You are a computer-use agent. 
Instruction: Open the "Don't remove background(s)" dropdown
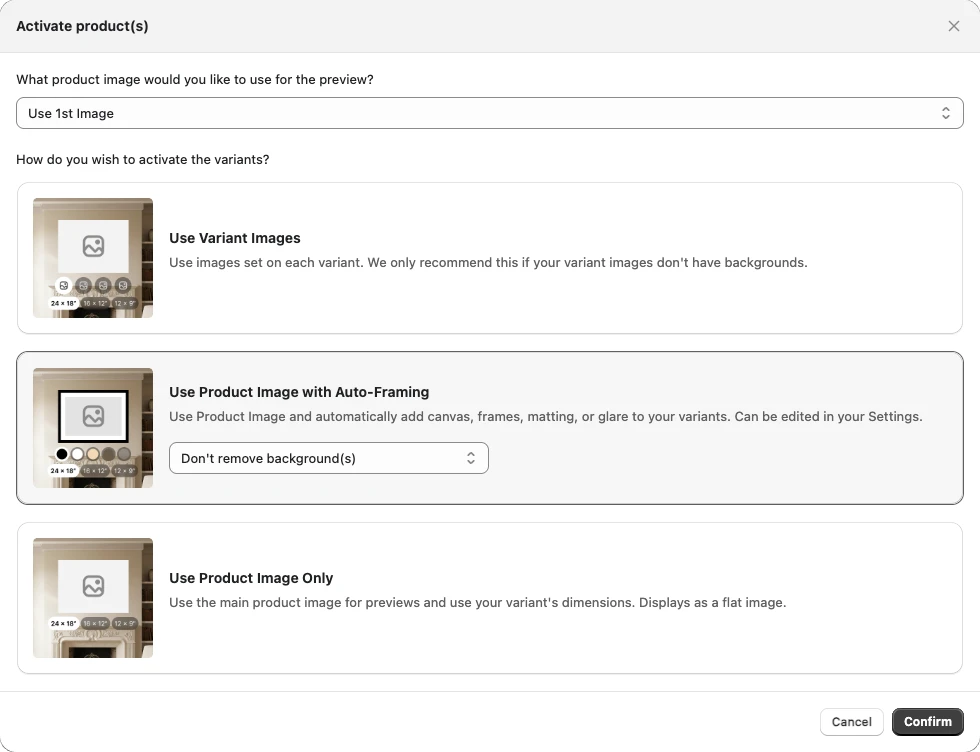click(x=329, y=458)
